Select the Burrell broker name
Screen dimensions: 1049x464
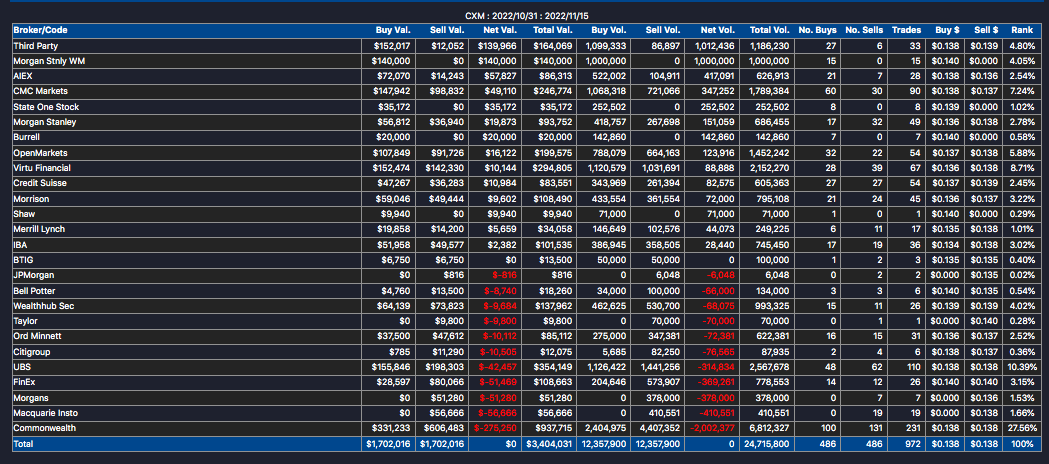[26, 137]
